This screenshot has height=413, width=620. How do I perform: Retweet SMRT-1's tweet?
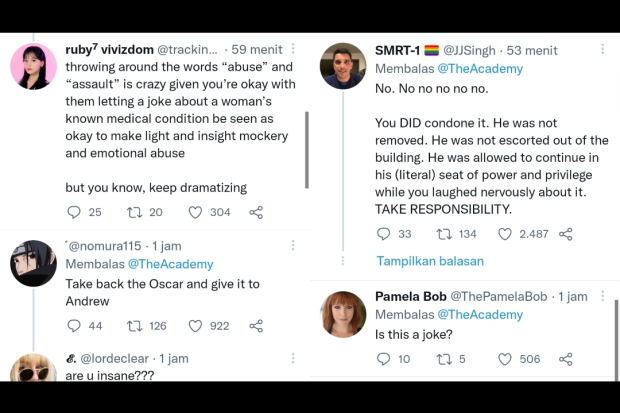coord(444,234)
